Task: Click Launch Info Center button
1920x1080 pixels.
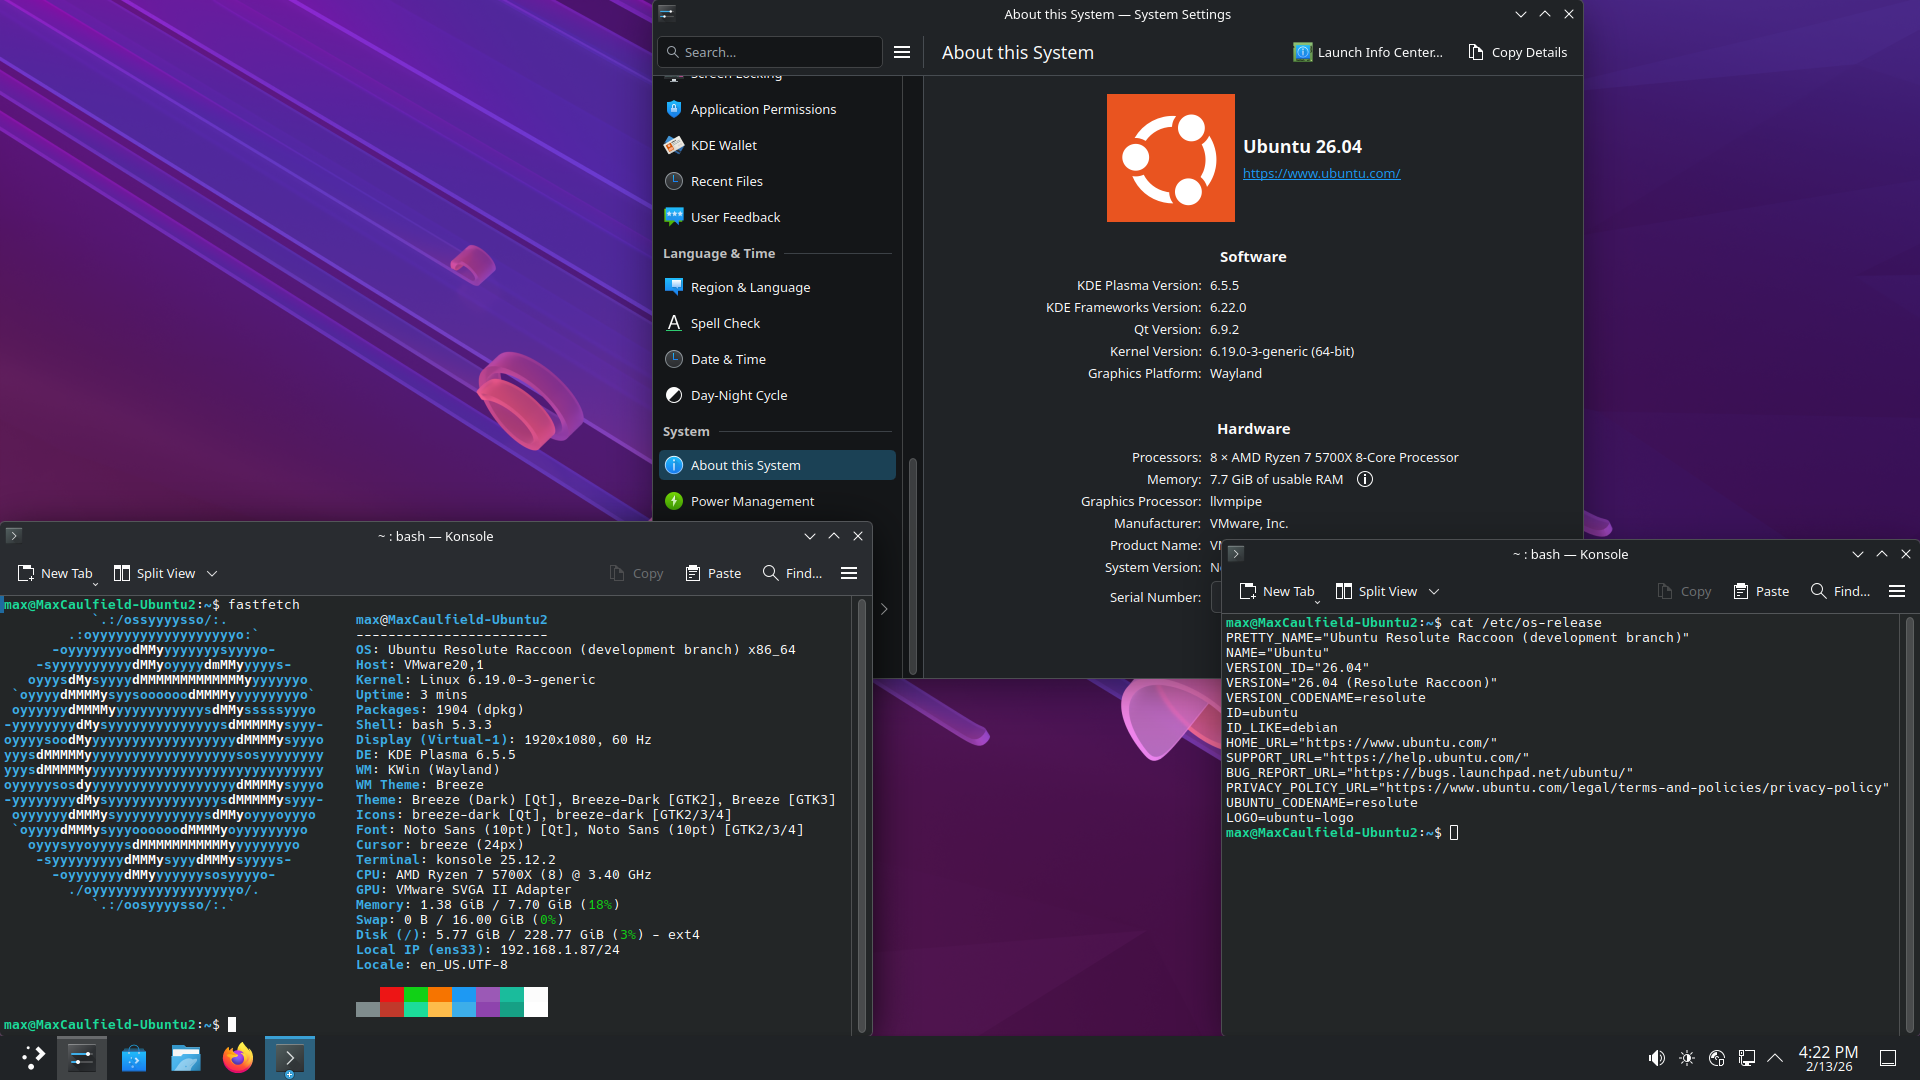Action: (x=1368, y=52)
